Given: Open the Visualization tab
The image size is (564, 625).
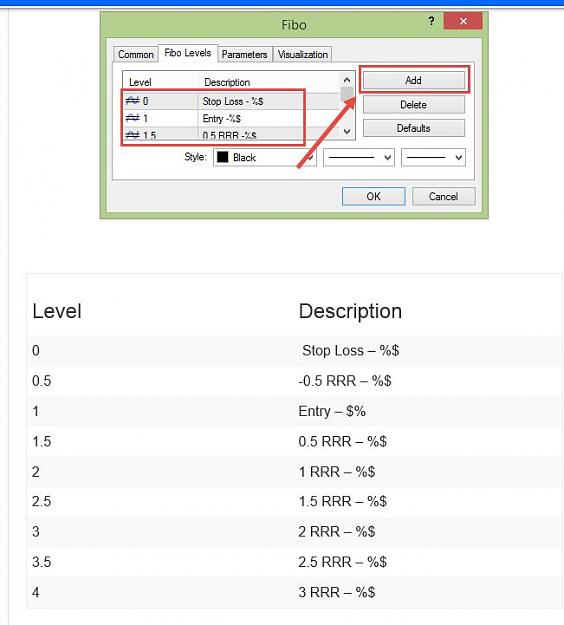Looking at the screenshot, I should tap(303, 55).
